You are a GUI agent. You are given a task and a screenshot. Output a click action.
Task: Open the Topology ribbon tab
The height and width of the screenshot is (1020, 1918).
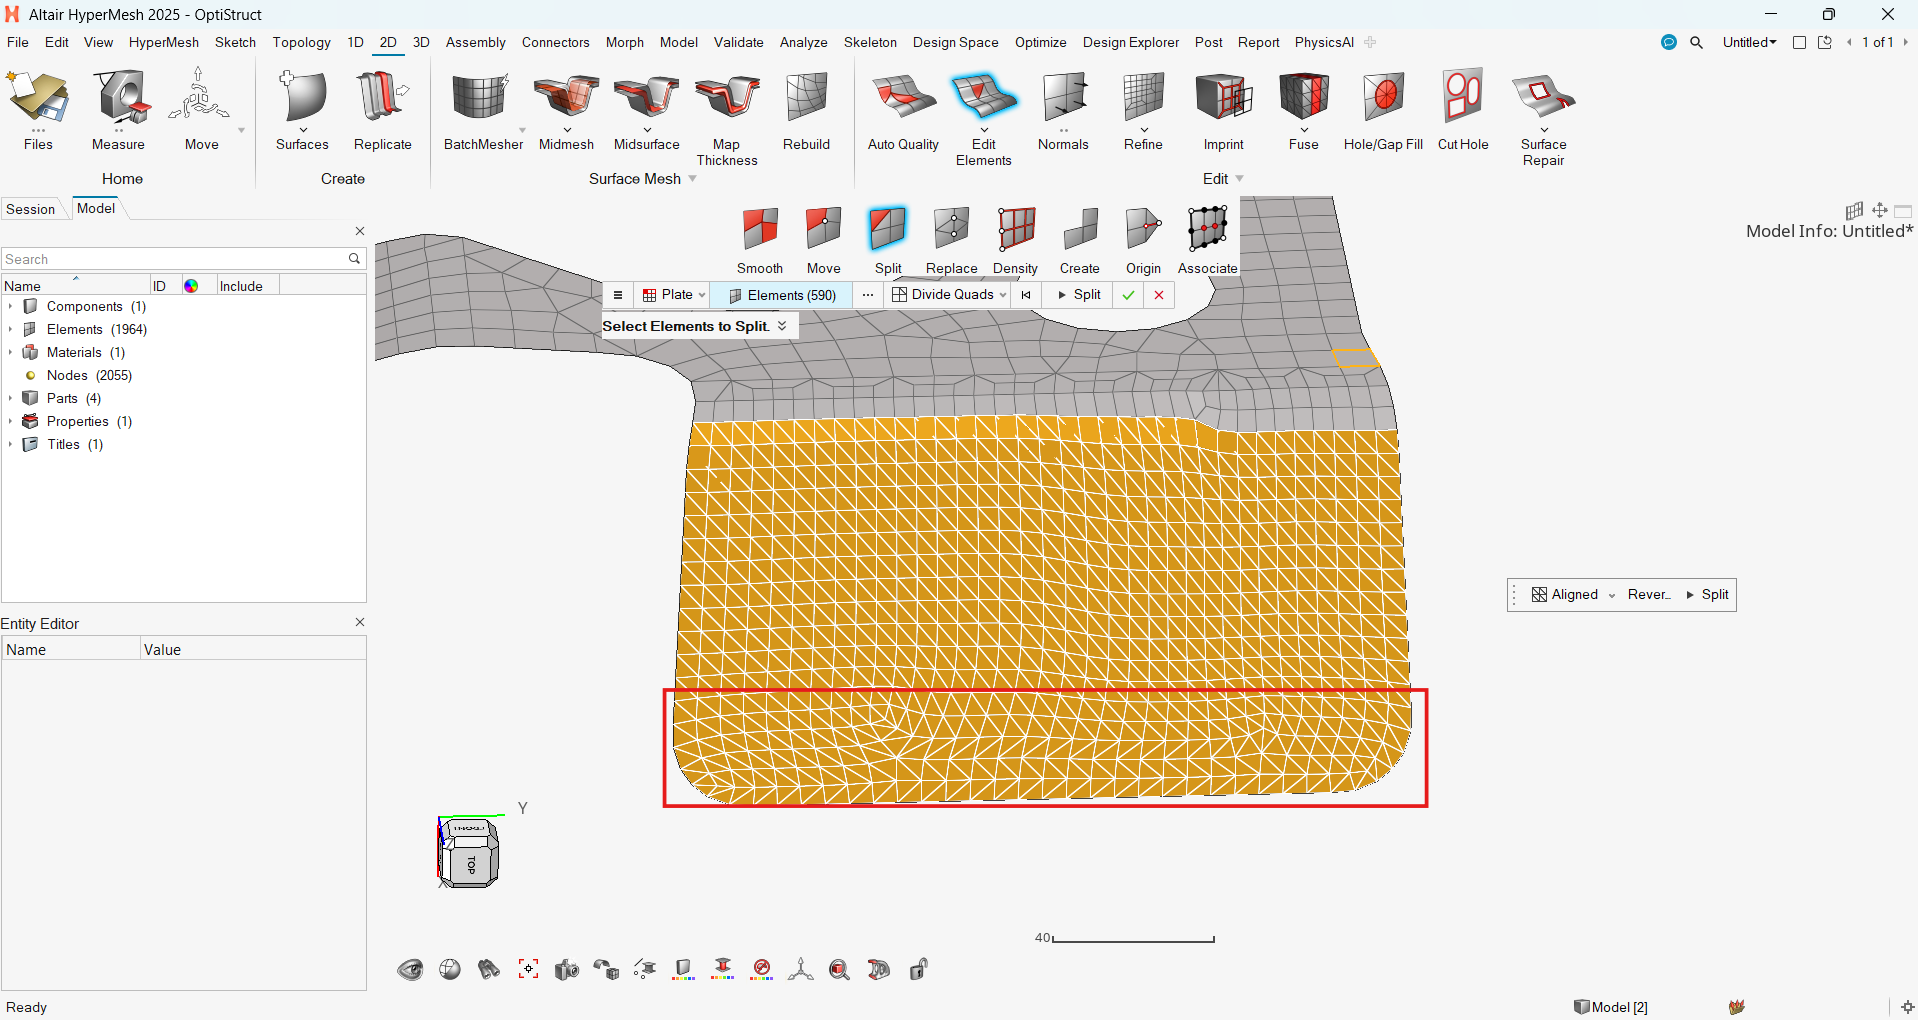point(301,42)
